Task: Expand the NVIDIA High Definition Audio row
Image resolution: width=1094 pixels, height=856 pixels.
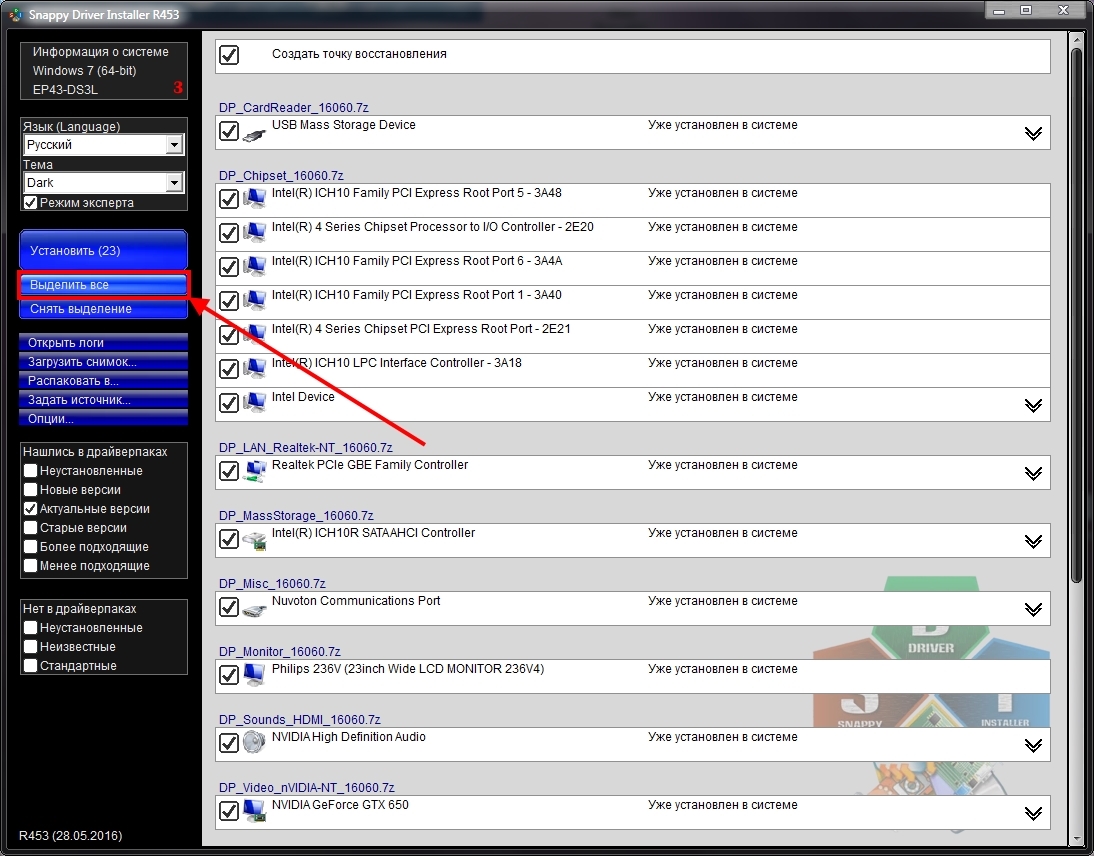Action: coord(1033,746)
